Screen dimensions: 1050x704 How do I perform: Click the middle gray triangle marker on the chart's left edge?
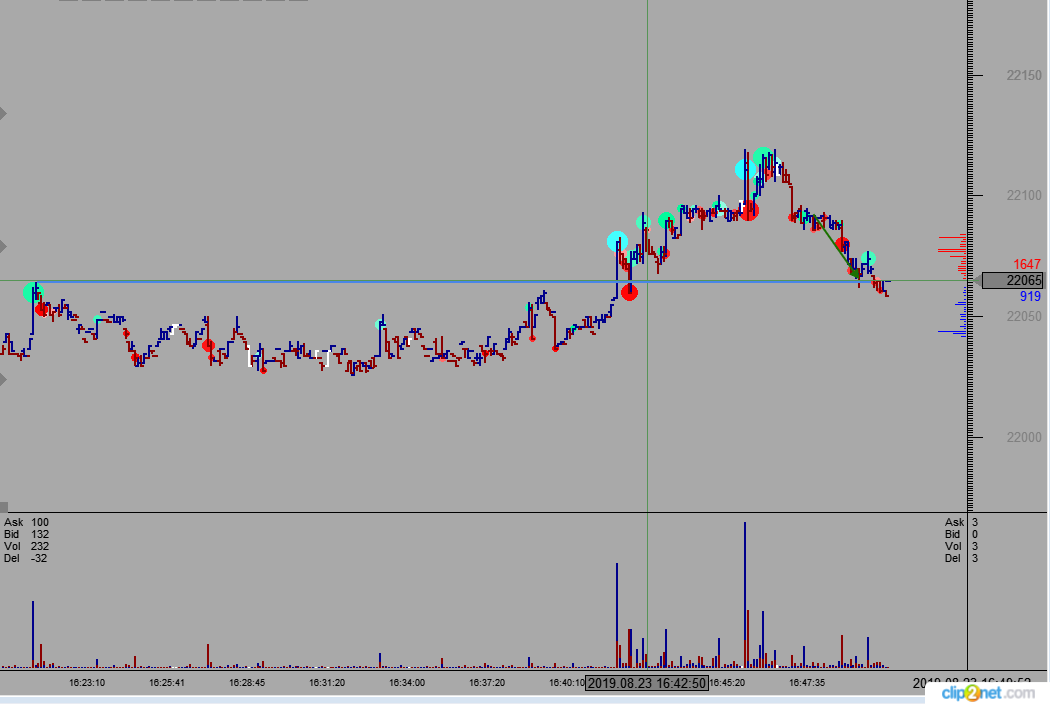click(3, 247)
